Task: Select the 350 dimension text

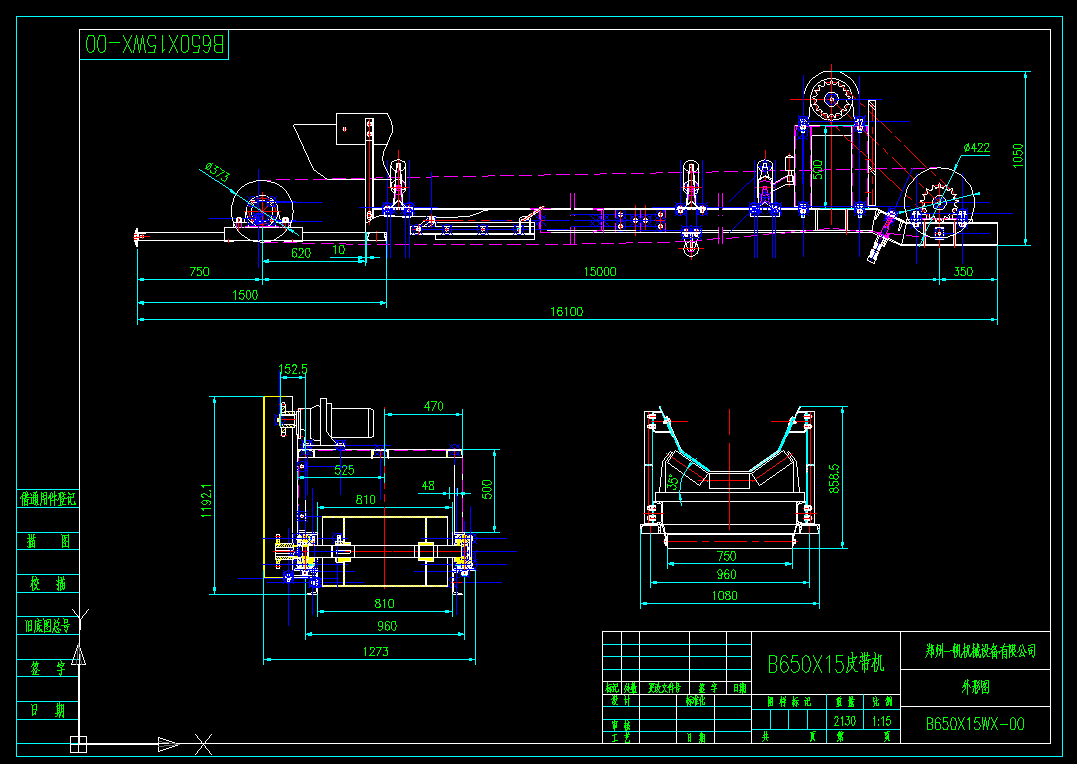Action: [x=963, y=271]
